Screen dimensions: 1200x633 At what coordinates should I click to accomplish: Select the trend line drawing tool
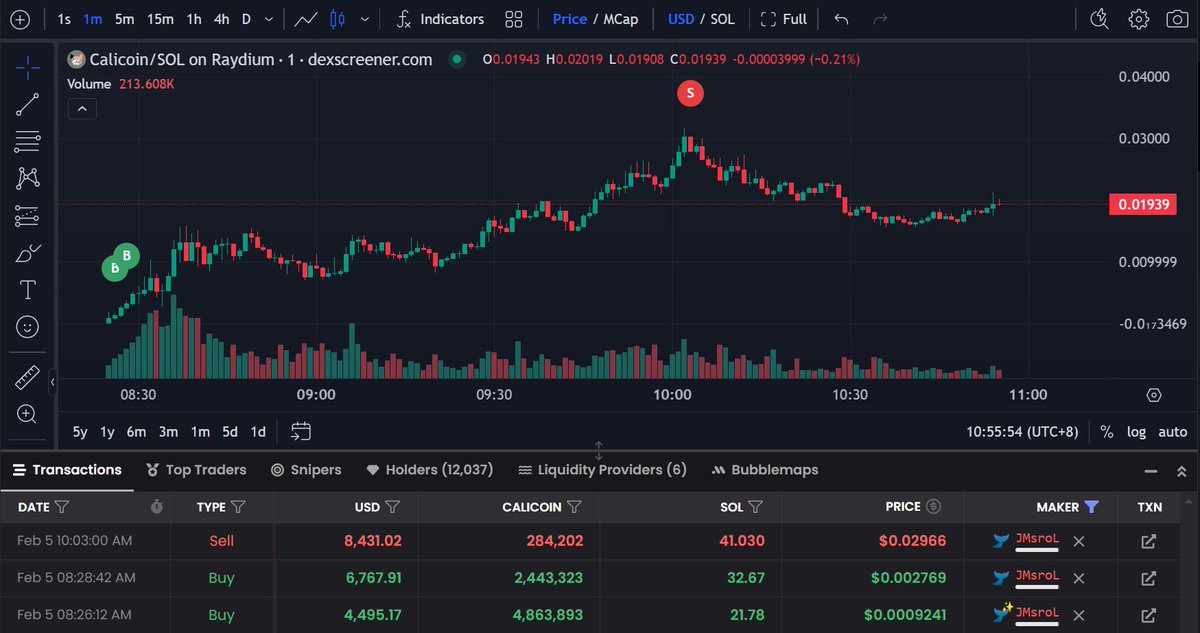[x=28, y=104]
